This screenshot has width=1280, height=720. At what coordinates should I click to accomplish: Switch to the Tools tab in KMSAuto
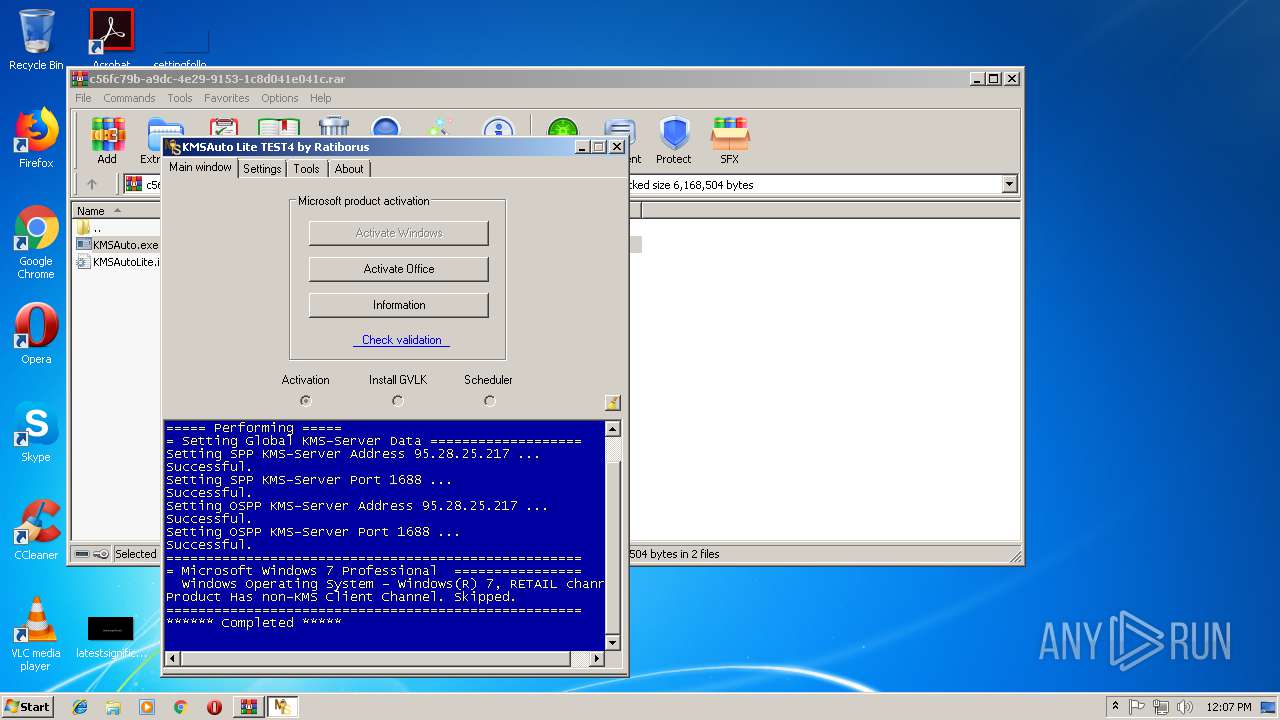coord(306,169)
